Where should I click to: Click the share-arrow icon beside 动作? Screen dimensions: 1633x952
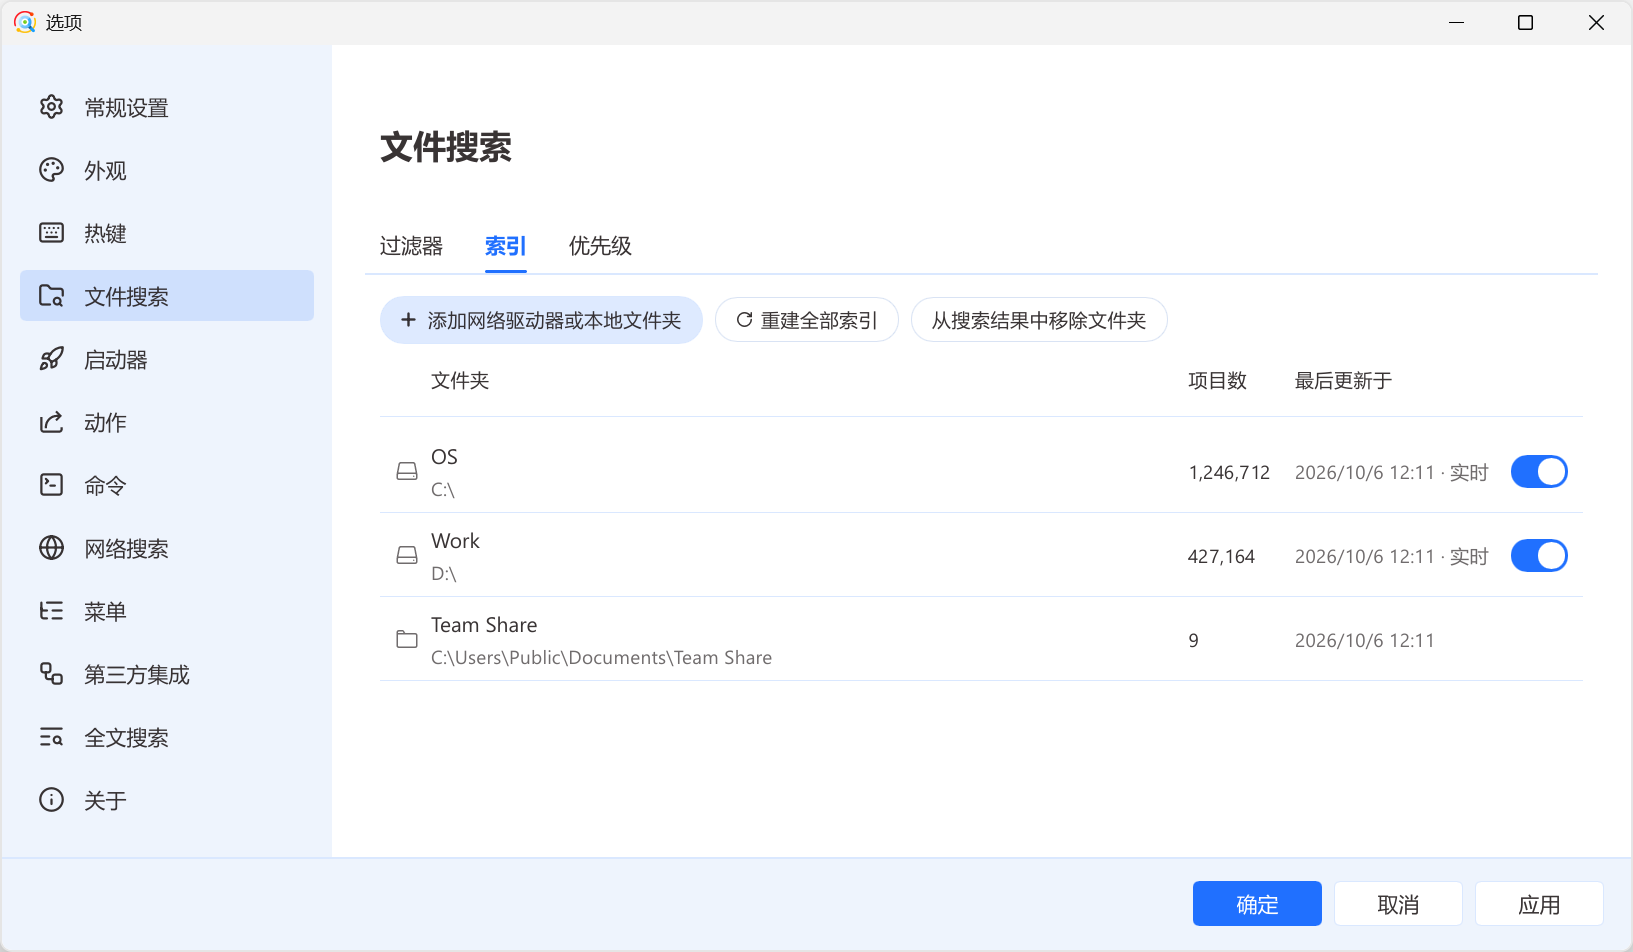tap(51, 422)
